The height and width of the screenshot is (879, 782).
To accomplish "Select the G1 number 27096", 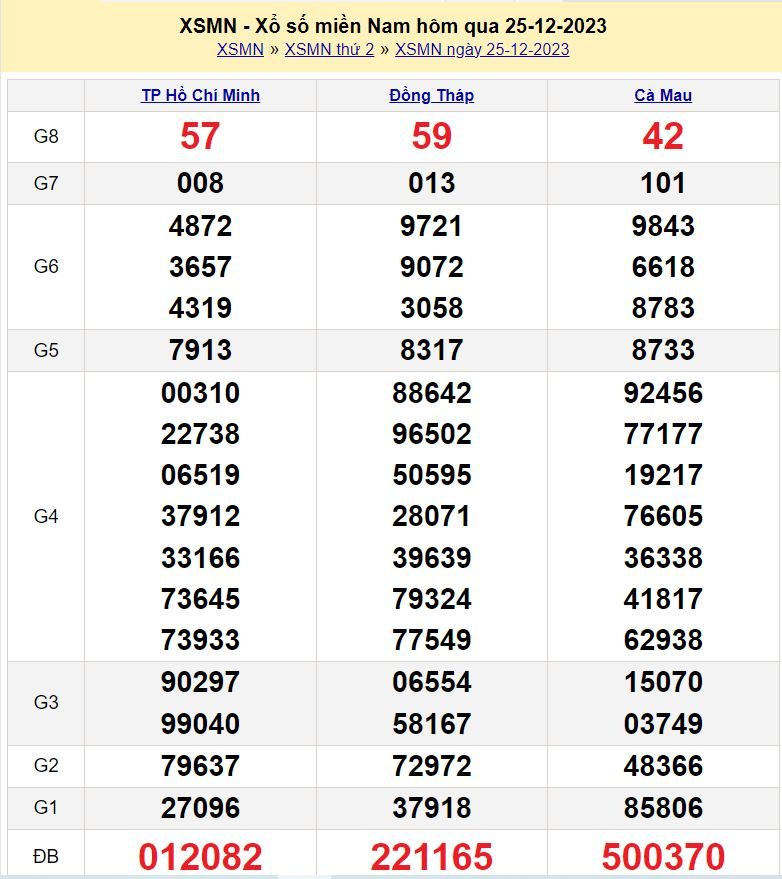I will click(200, 808).
